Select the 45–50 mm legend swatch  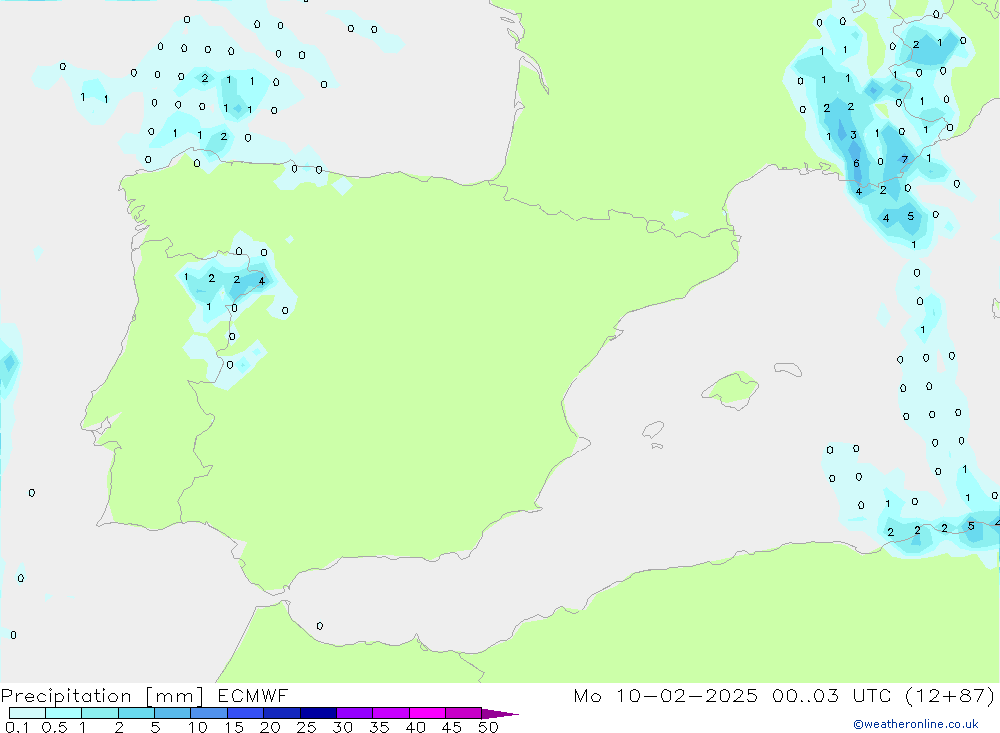click(463, 713)
